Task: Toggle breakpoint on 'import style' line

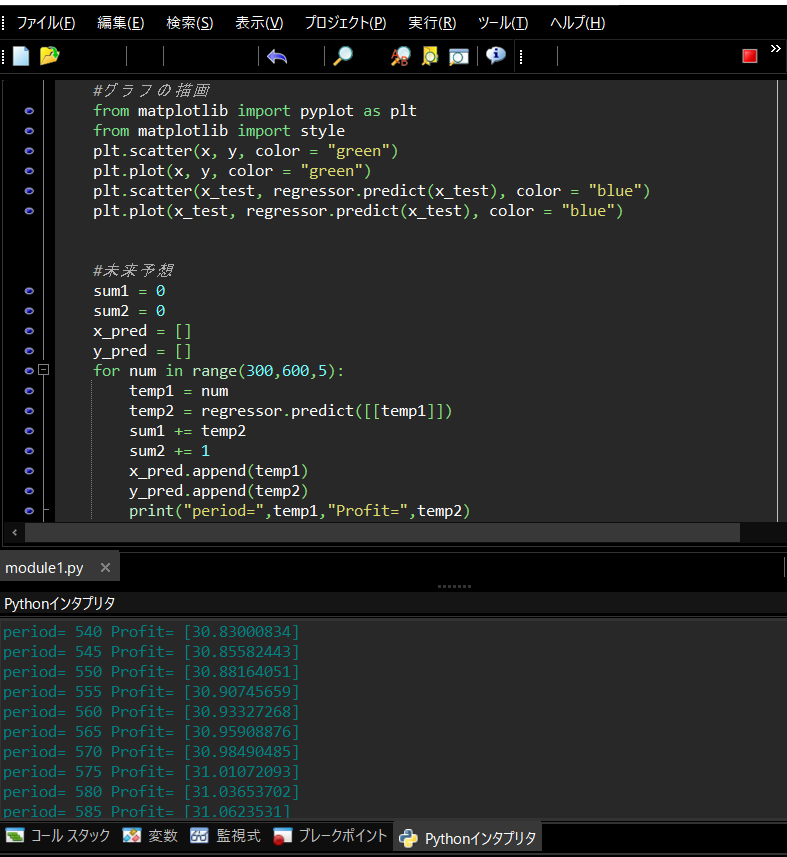Action: [30, 131]
